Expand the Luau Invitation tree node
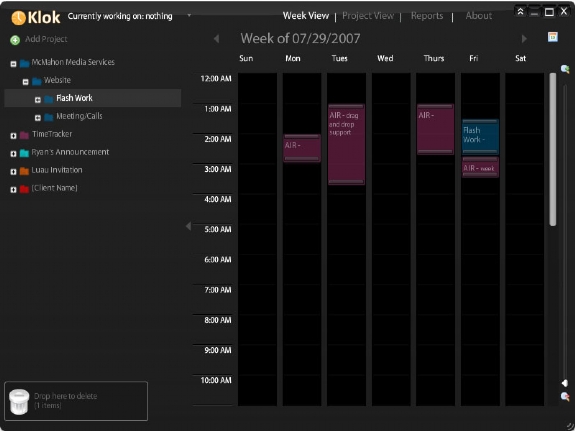Viewport: 575px width, 431px height. pyautogui.click(x=14, y=172)
